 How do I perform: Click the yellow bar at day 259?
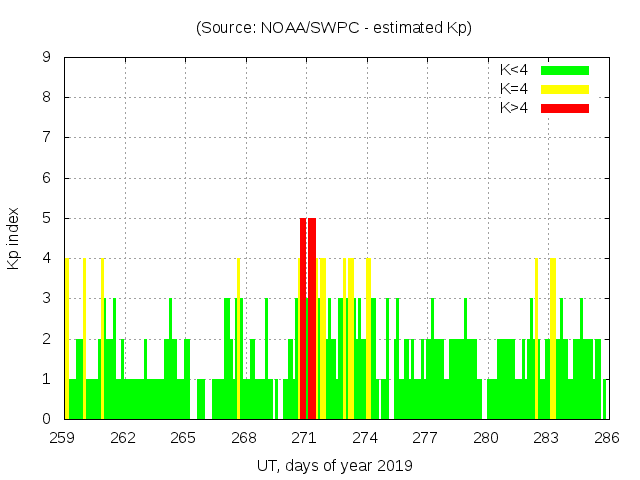pyautogui.click(x=67, y=338)
